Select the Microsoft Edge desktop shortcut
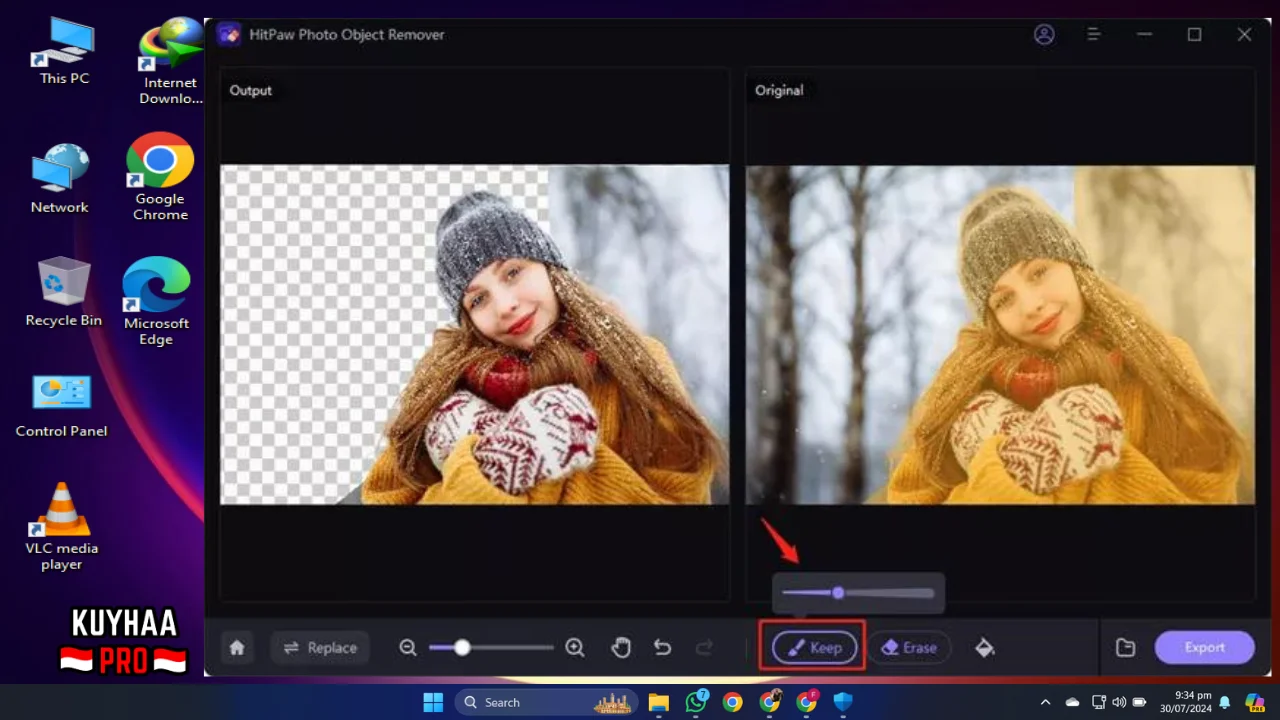 [156, 301]
